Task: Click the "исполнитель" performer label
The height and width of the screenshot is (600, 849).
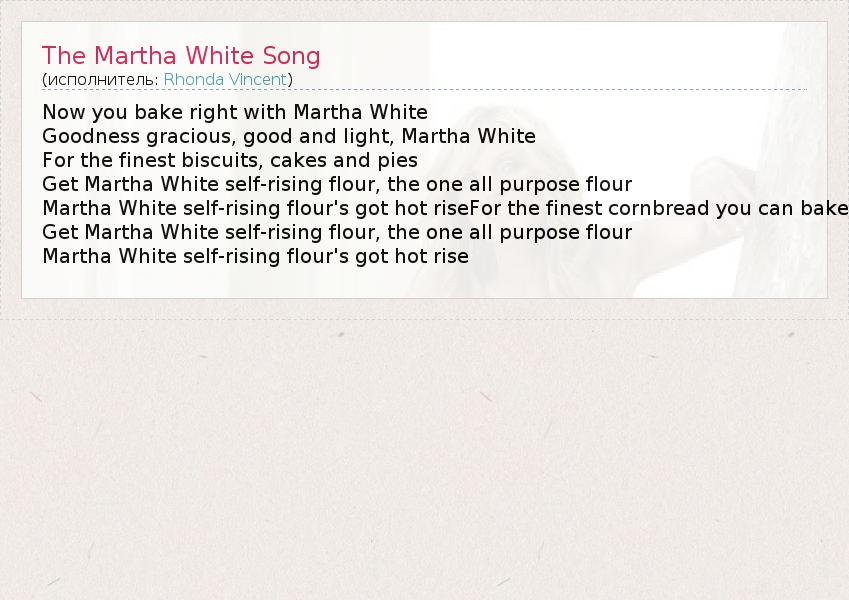Action: 101,79
